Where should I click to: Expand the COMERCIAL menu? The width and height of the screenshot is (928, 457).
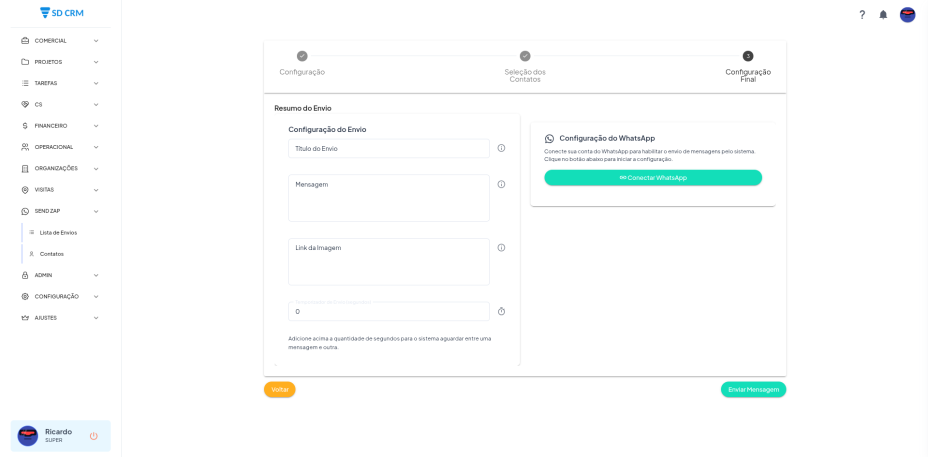click(x=60, y=41)
